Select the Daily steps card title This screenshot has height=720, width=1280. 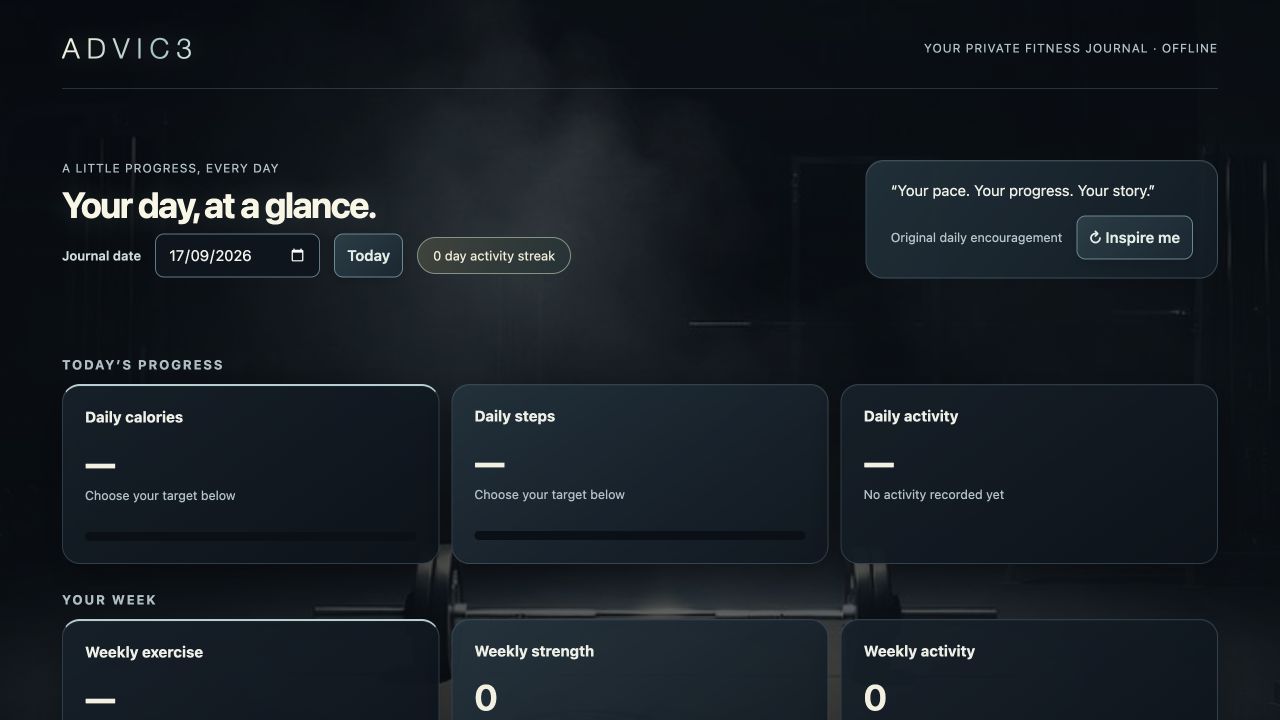(514, 416)
